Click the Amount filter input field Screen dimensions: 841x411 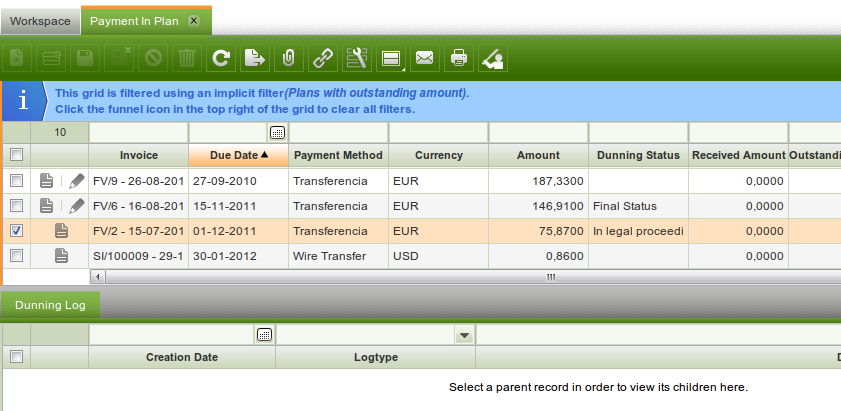click(x=538, y=133)
